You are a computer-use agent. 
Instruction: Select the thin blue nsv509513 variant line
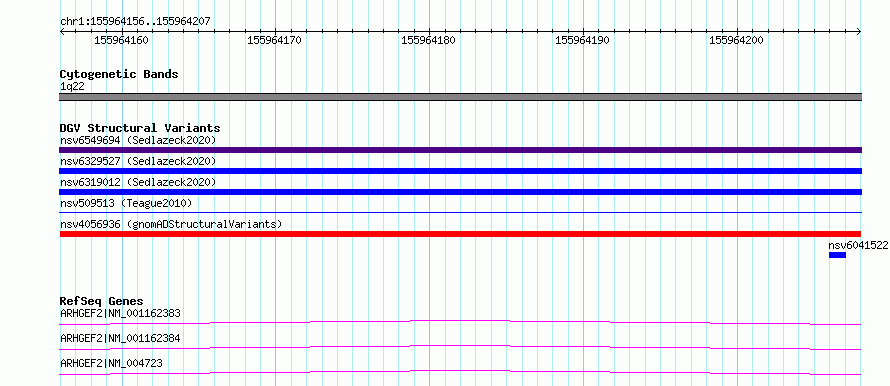460,212
